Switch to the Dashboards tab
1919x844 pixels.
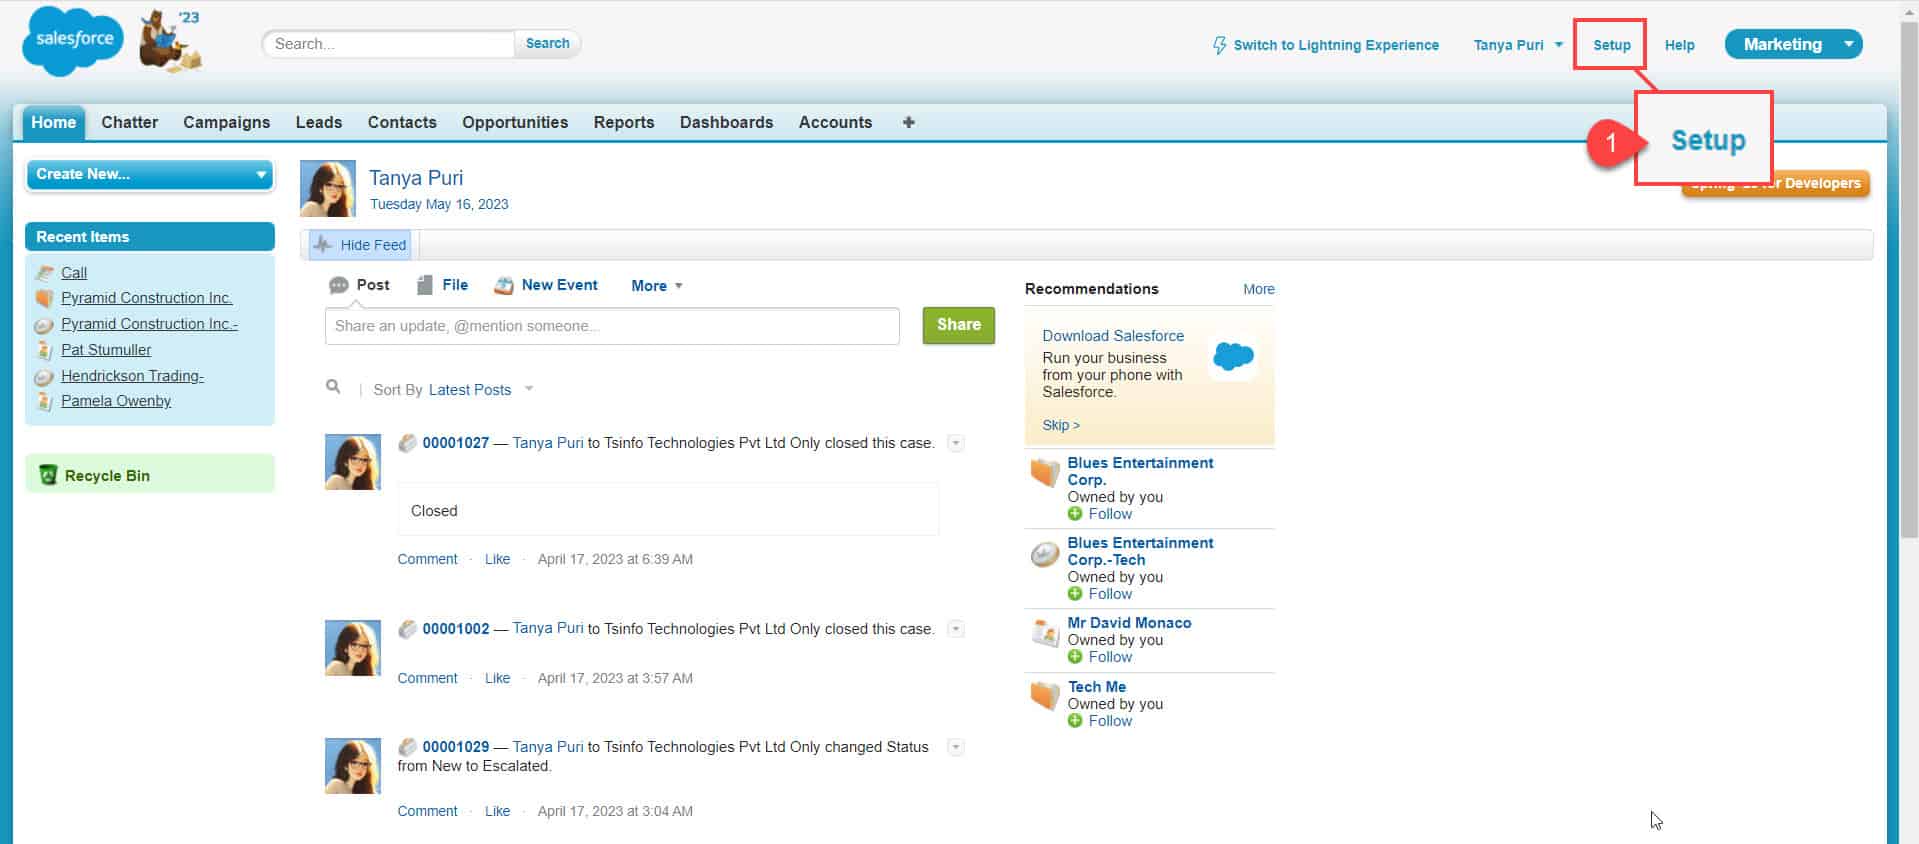[x=726, y=122]
